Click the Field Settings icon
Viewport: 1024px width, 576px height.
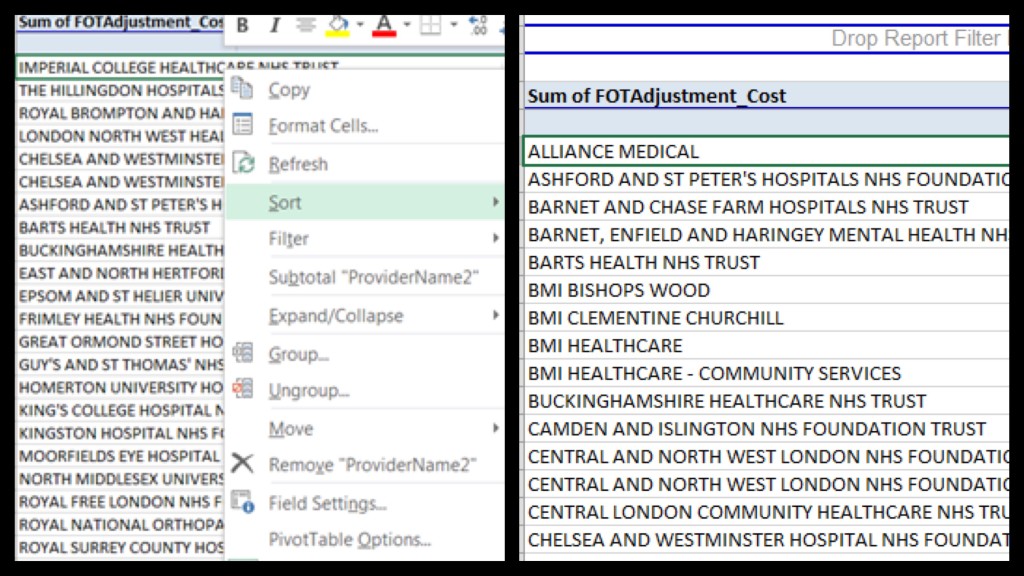point(242,502)
